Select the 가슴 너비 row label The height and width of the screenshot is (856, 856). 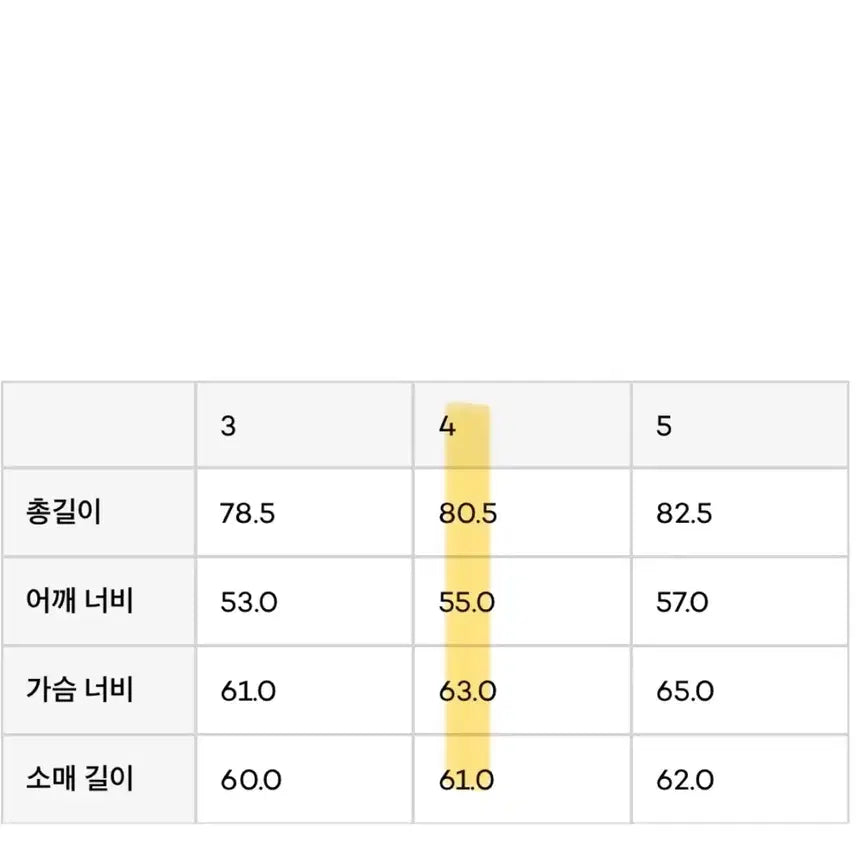pyautogui.click(x=80, y=690)
